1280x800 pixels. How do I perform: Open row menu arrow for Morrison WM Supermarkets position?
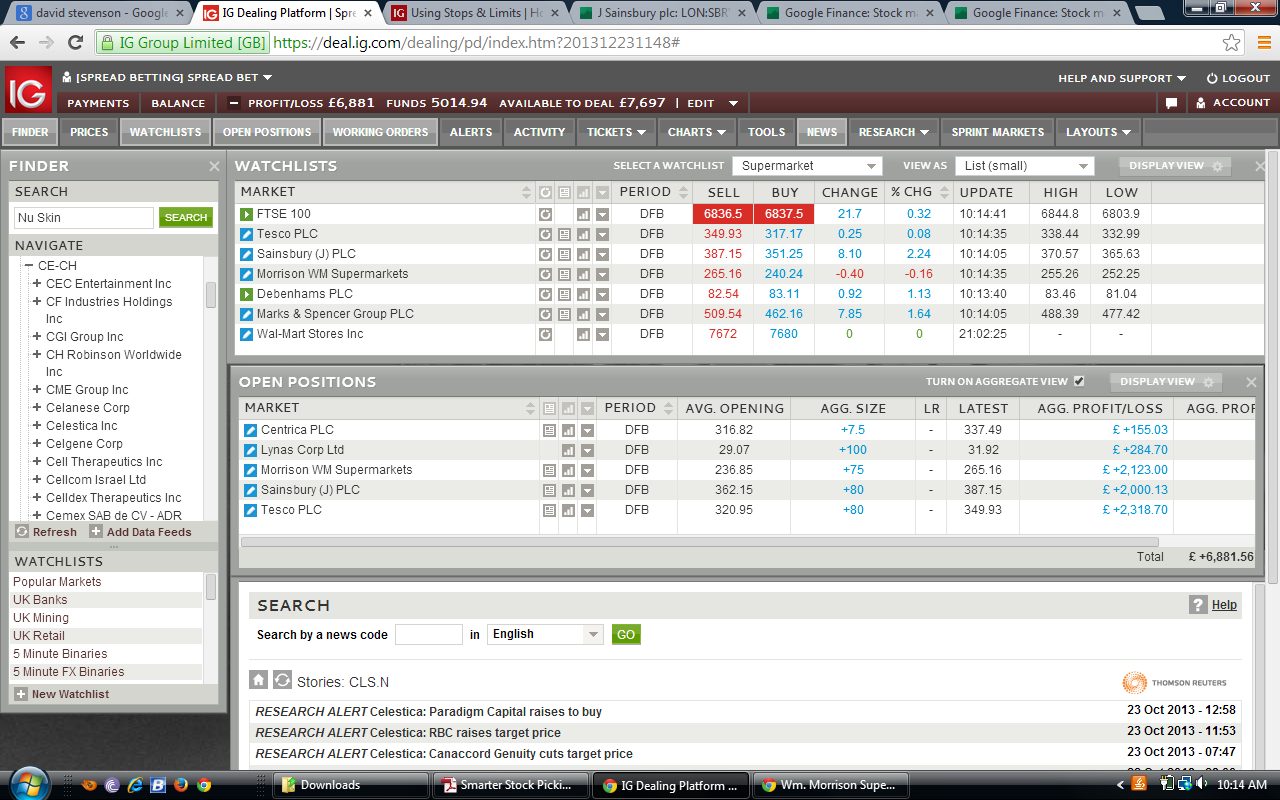pos(587,470)
